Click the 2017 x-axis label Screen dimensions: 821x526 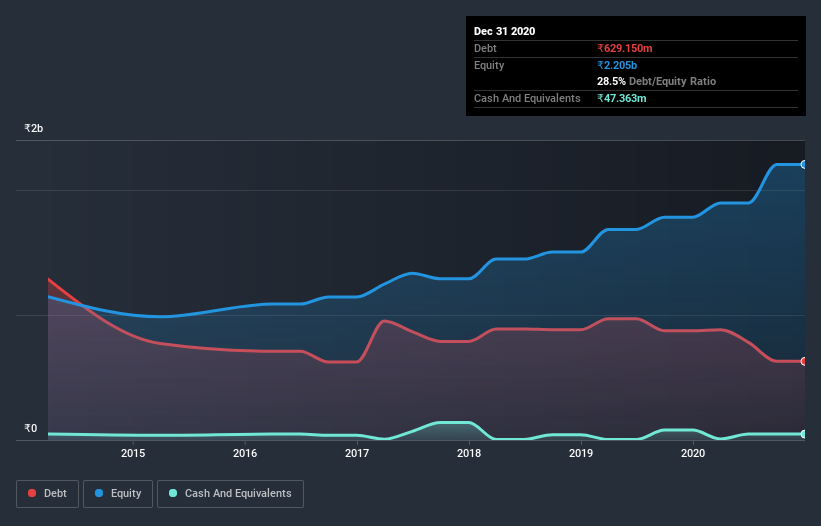pyautogui.click(x=357, y=453)
